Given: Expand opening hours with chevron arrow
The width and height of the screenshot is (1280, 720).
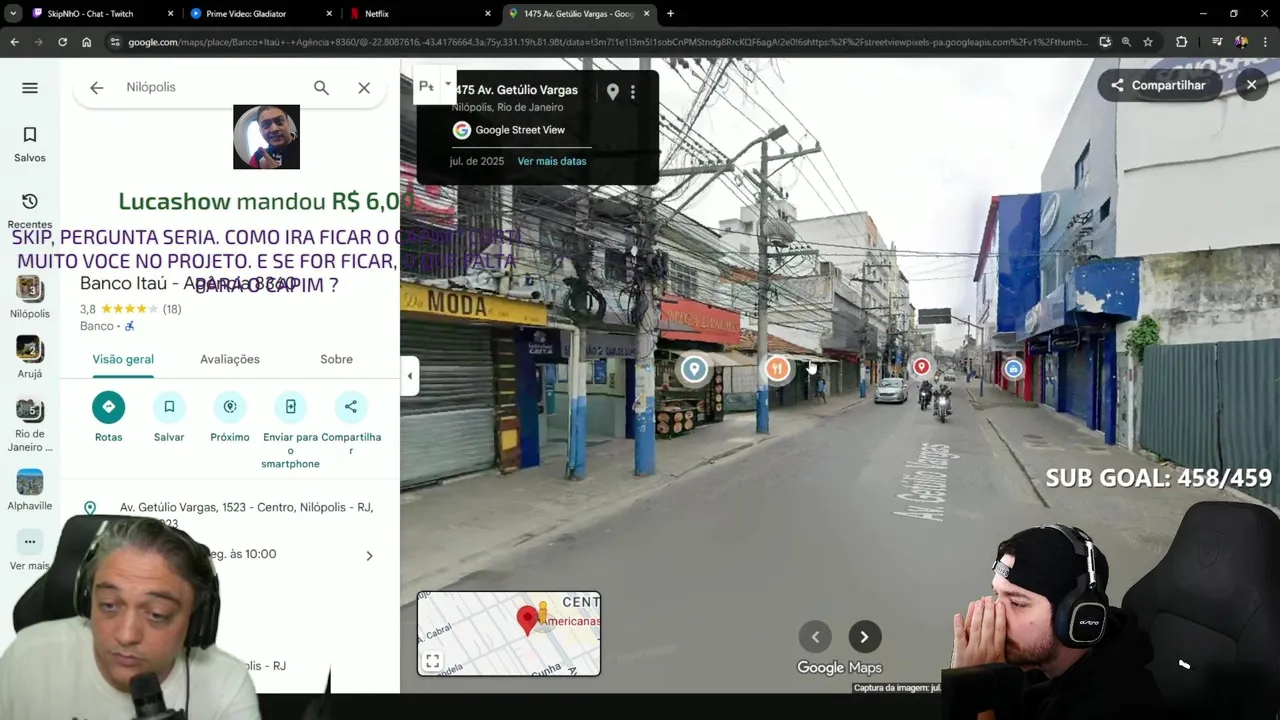Looking at the screenshot, I should (369, 556).
